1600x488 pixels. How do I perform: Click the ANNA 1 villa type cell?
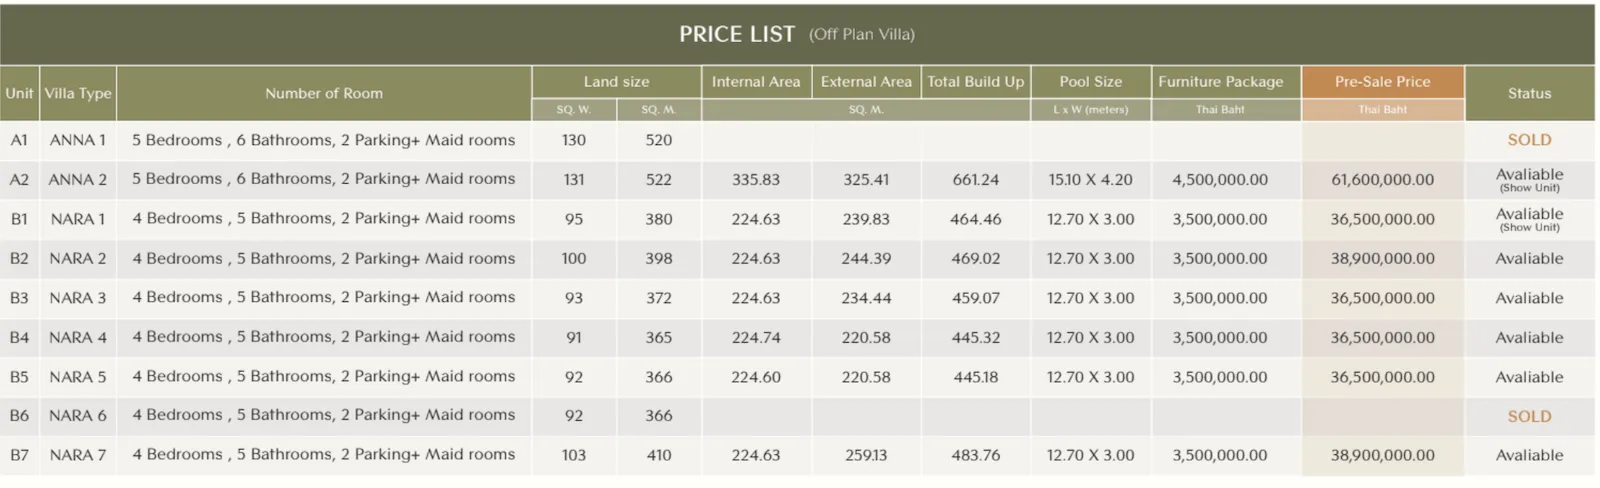(x=78, y=140)
